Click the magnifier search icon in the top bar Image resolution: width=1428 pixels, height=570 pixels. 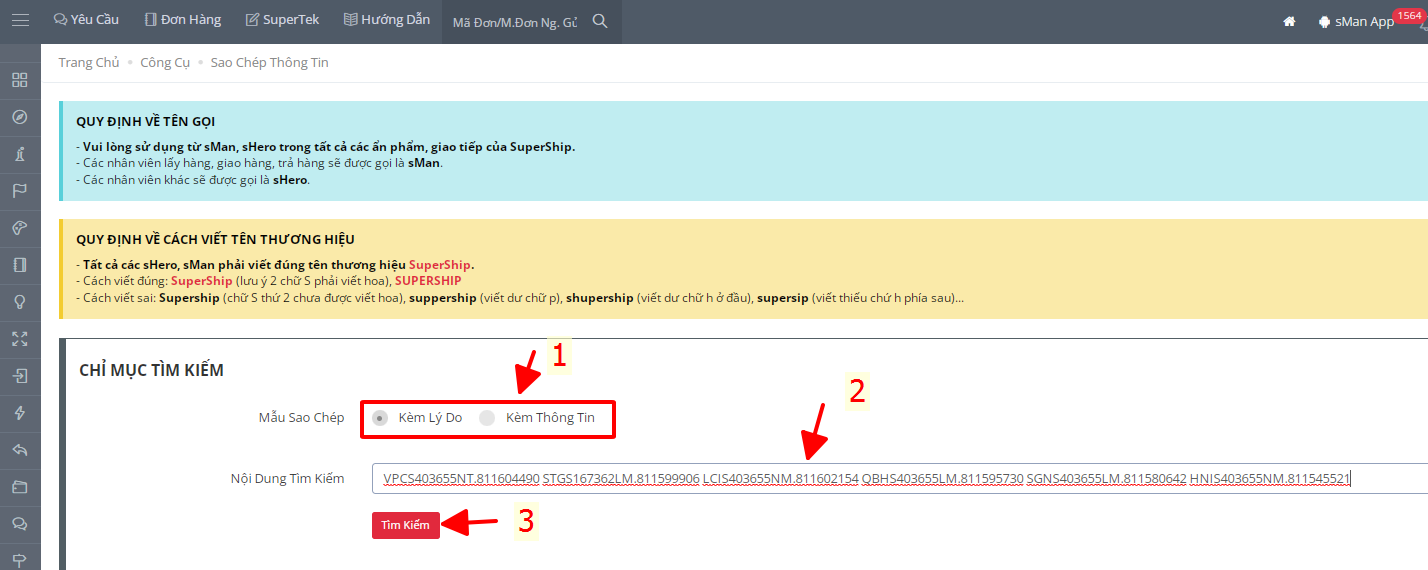pyautogui.click(x=600, y=21)
